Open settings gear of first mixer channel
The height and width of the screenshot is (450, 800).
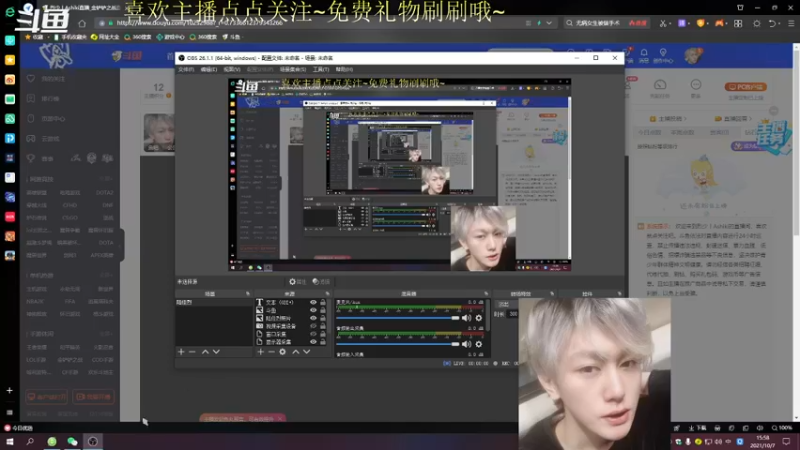click(x=479, y=318)
